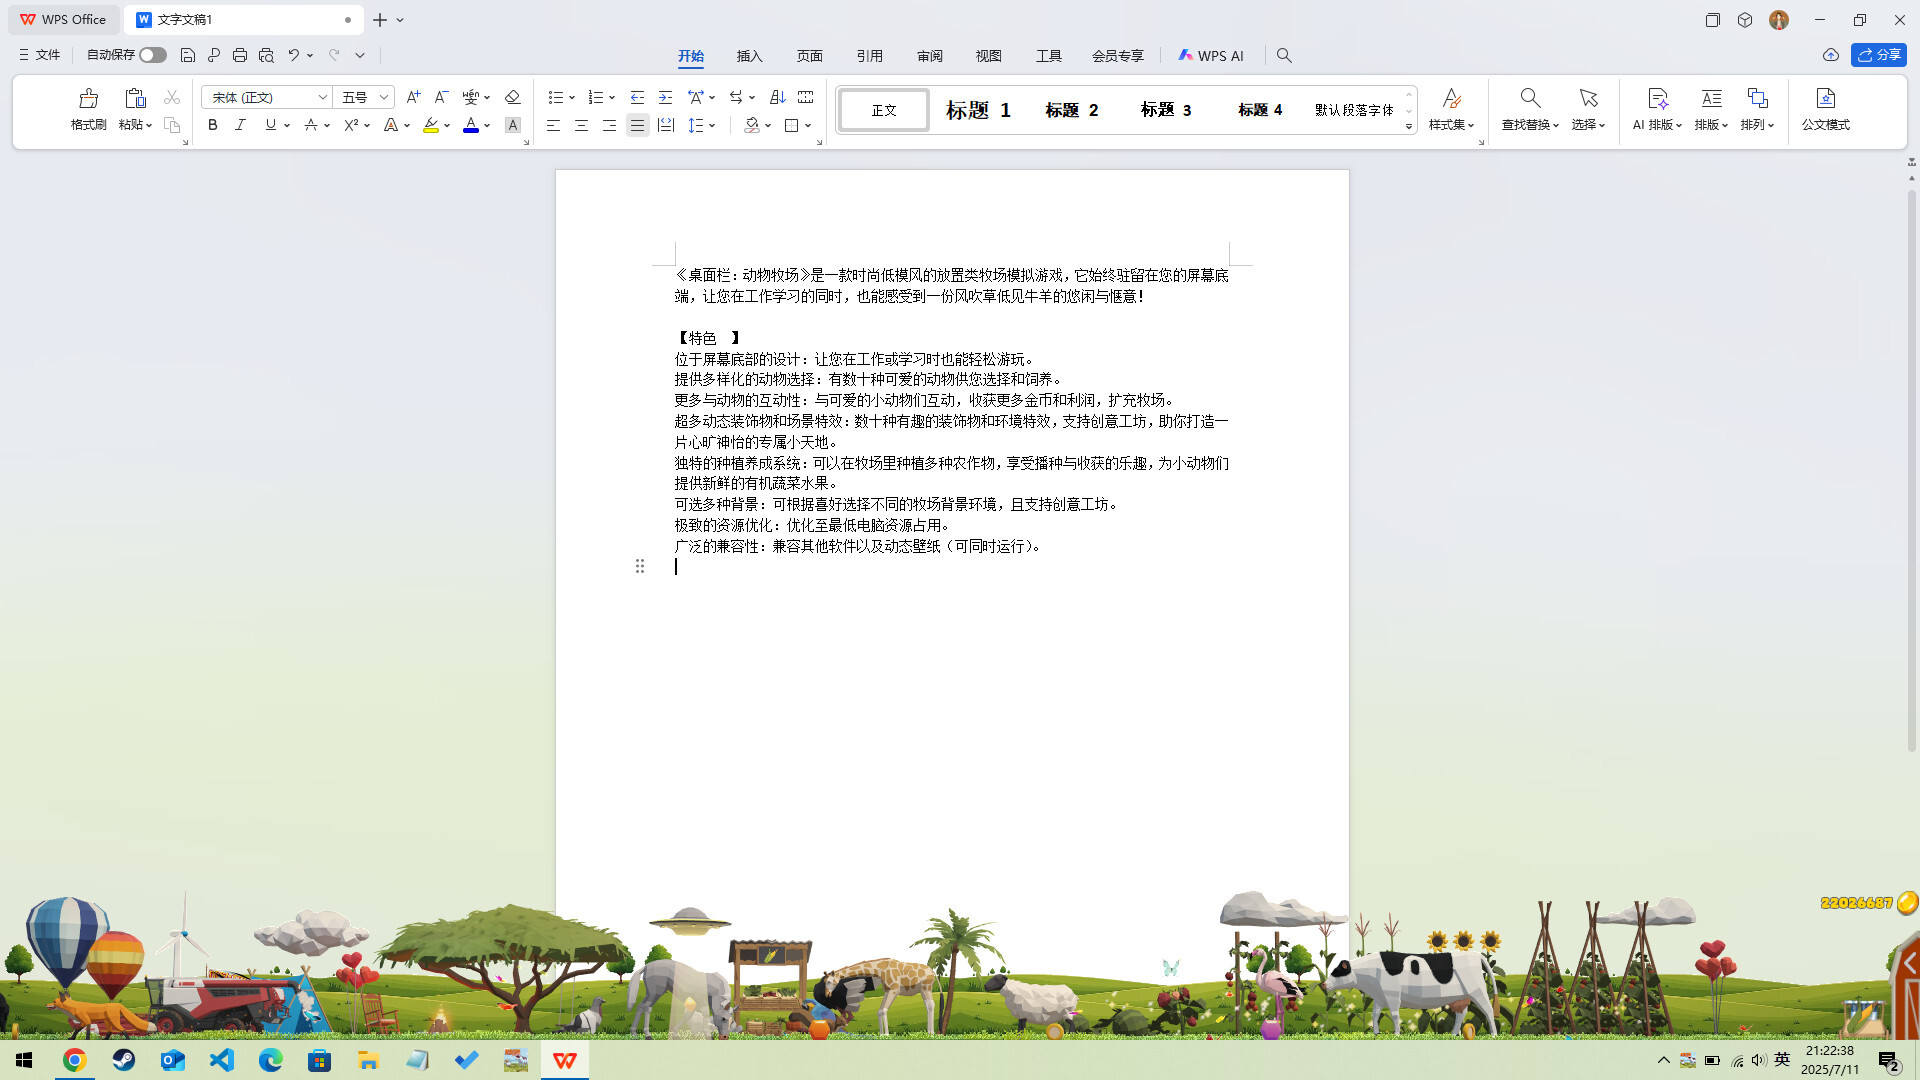1920x1080 pixels.
Task: Toggle underline formatting on selected text
Action: pyautogui.click(x=269, y=125)
